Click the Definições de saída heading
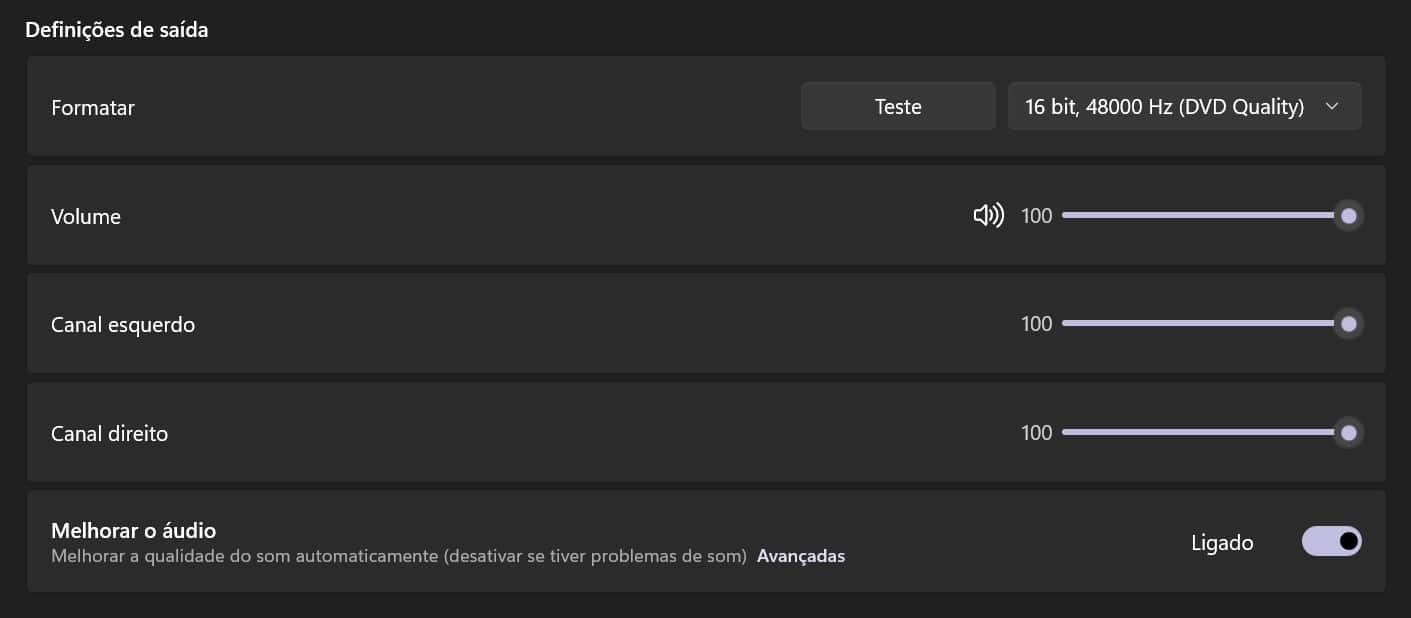 [x=117, y=30]
